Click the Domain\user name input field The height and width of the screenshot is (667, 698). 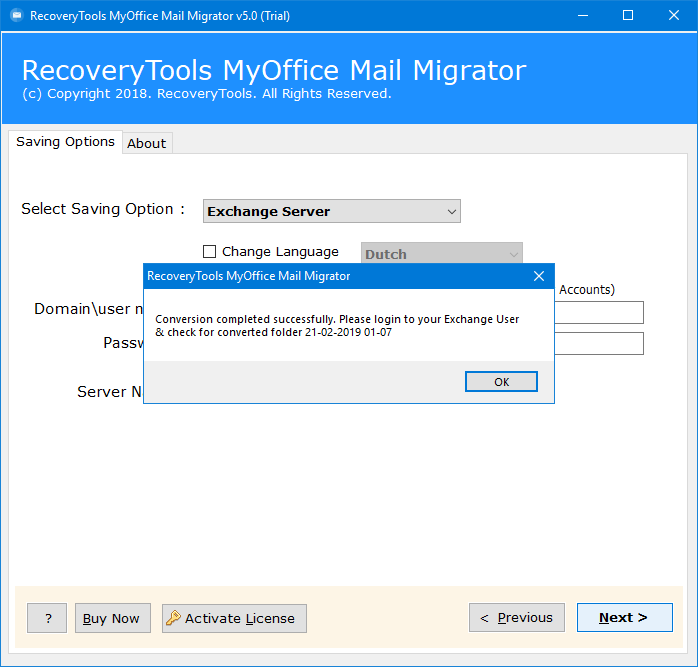point(599,313)
